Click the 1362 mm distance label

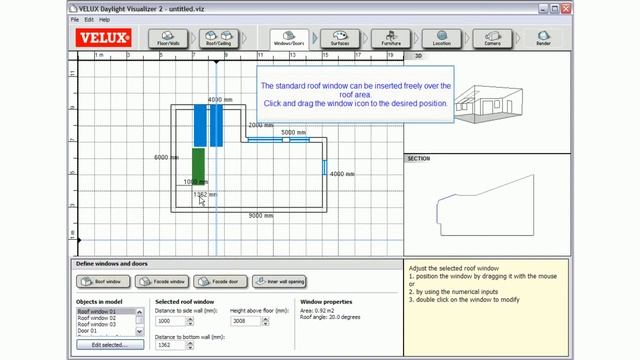(205, 195)
